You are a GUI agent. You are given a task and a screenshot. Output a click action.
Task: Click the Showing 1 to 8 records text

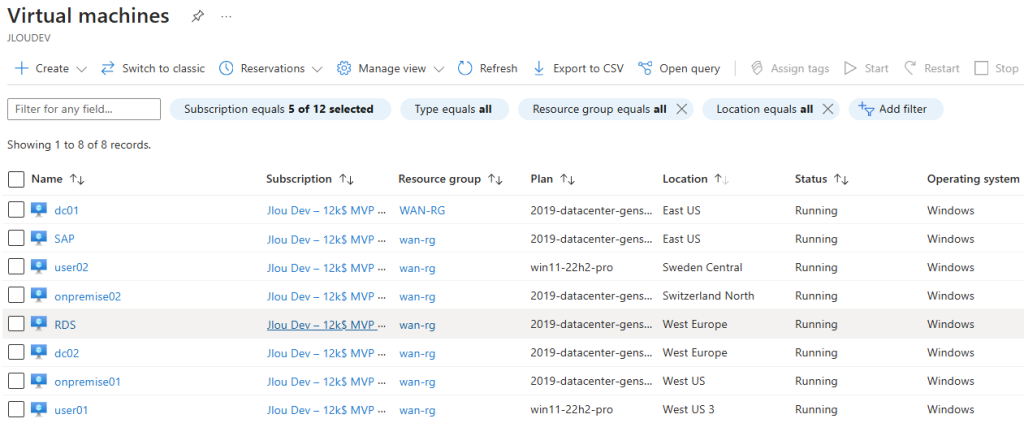79,145
